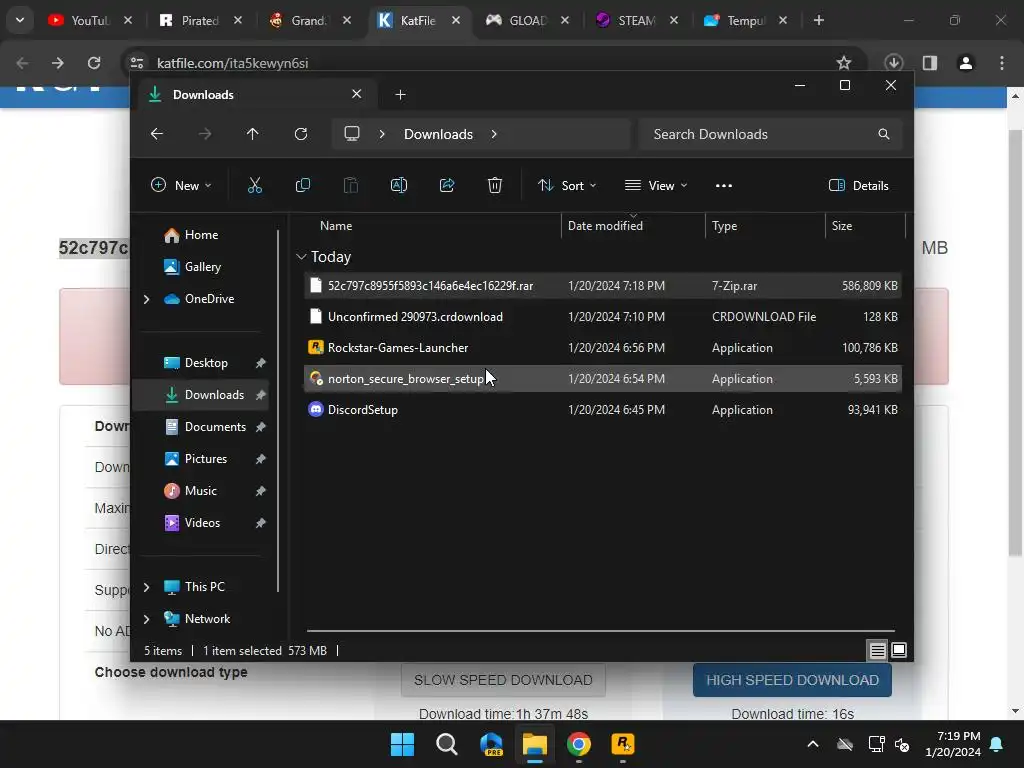Select DiscordSetup application

602,409
